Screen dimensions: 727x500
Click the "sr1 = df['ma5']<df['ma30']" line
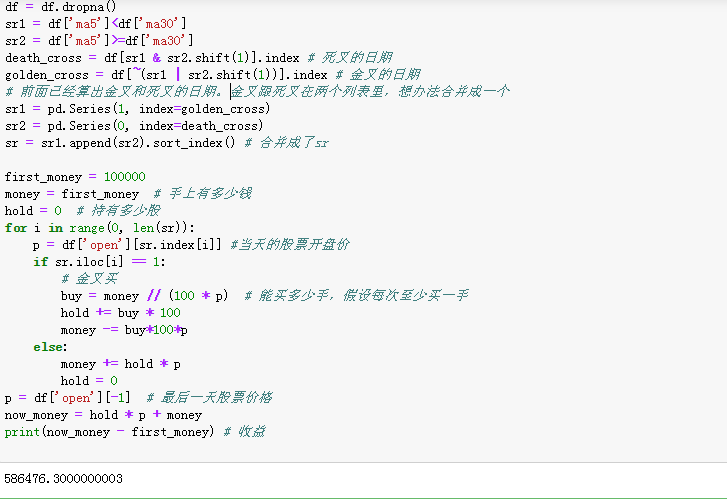(96, 24)
